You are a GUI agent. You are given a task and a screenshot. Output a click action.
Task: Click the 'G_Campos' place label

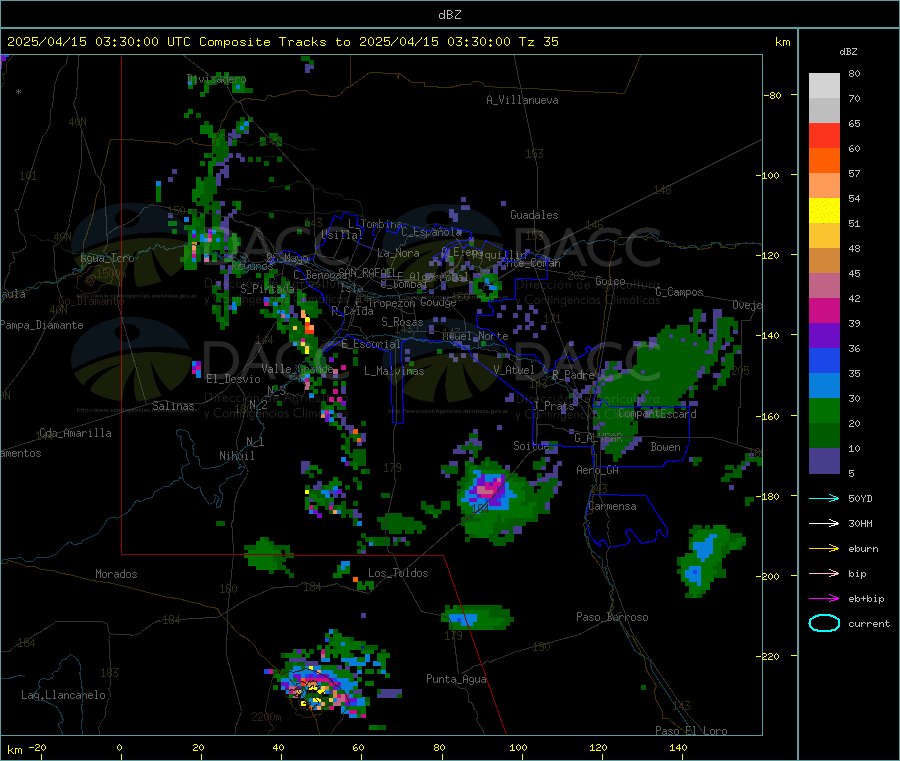[679, 292]
